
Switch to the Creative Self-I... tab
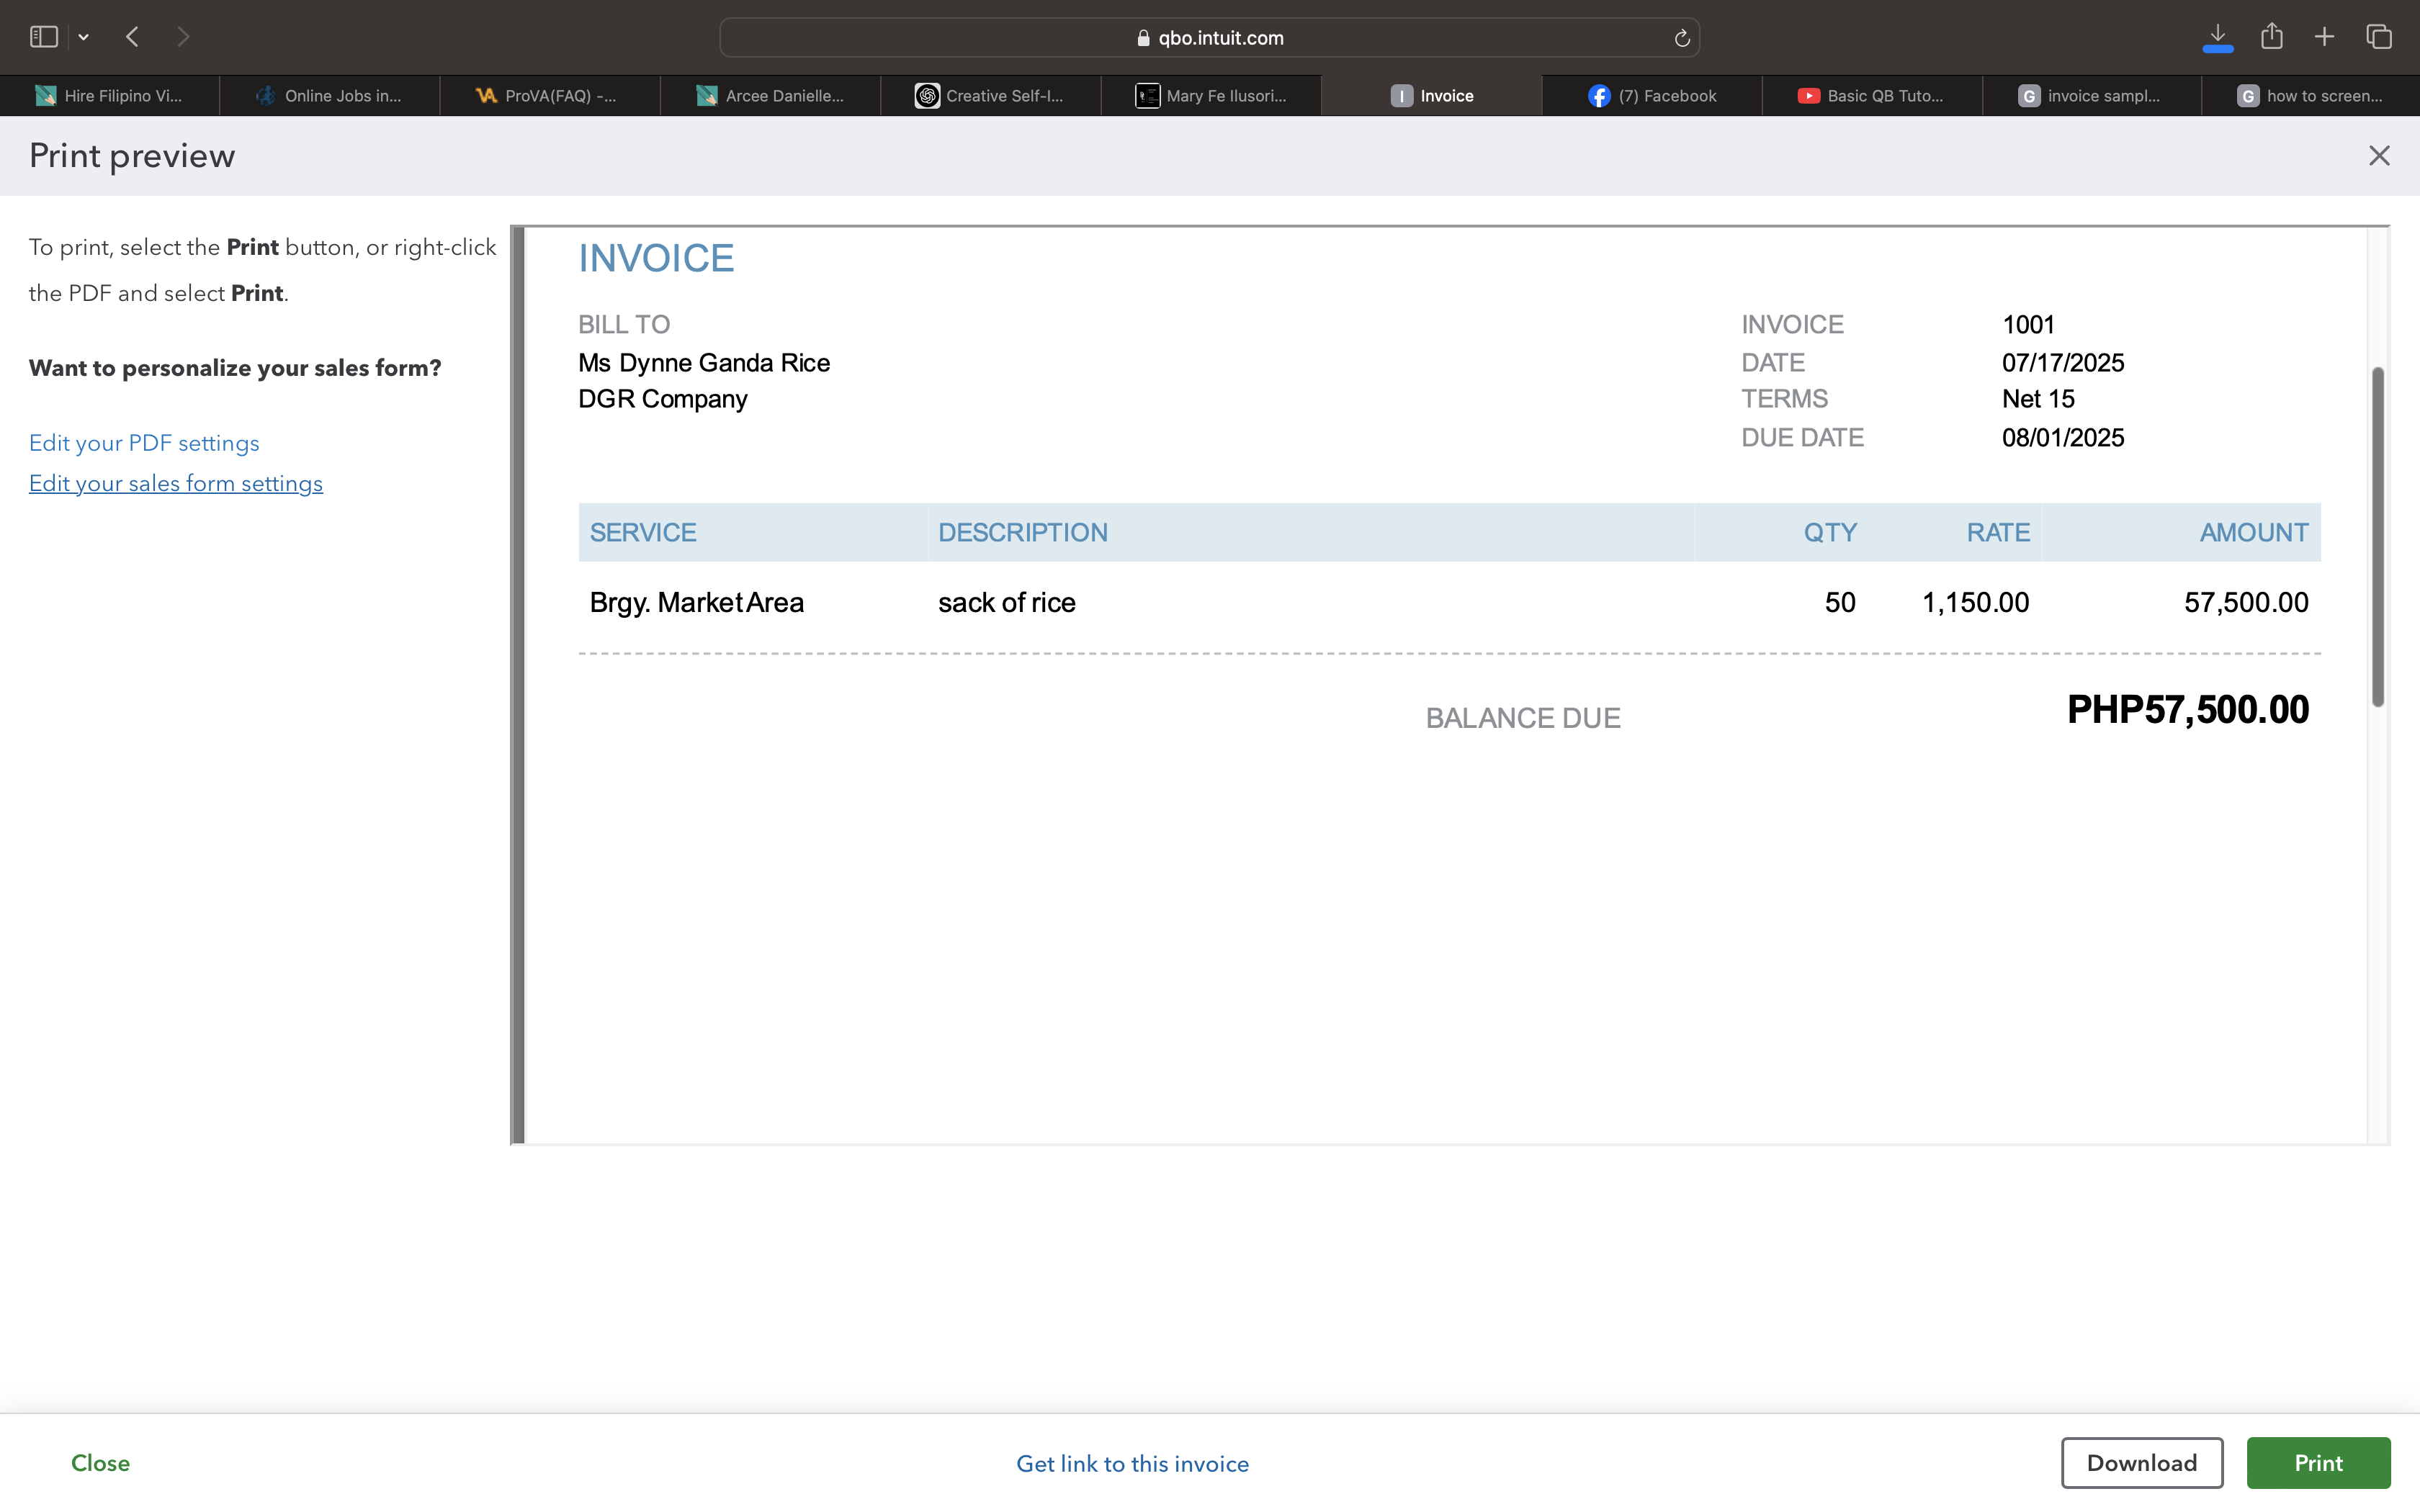pos(990,96)
